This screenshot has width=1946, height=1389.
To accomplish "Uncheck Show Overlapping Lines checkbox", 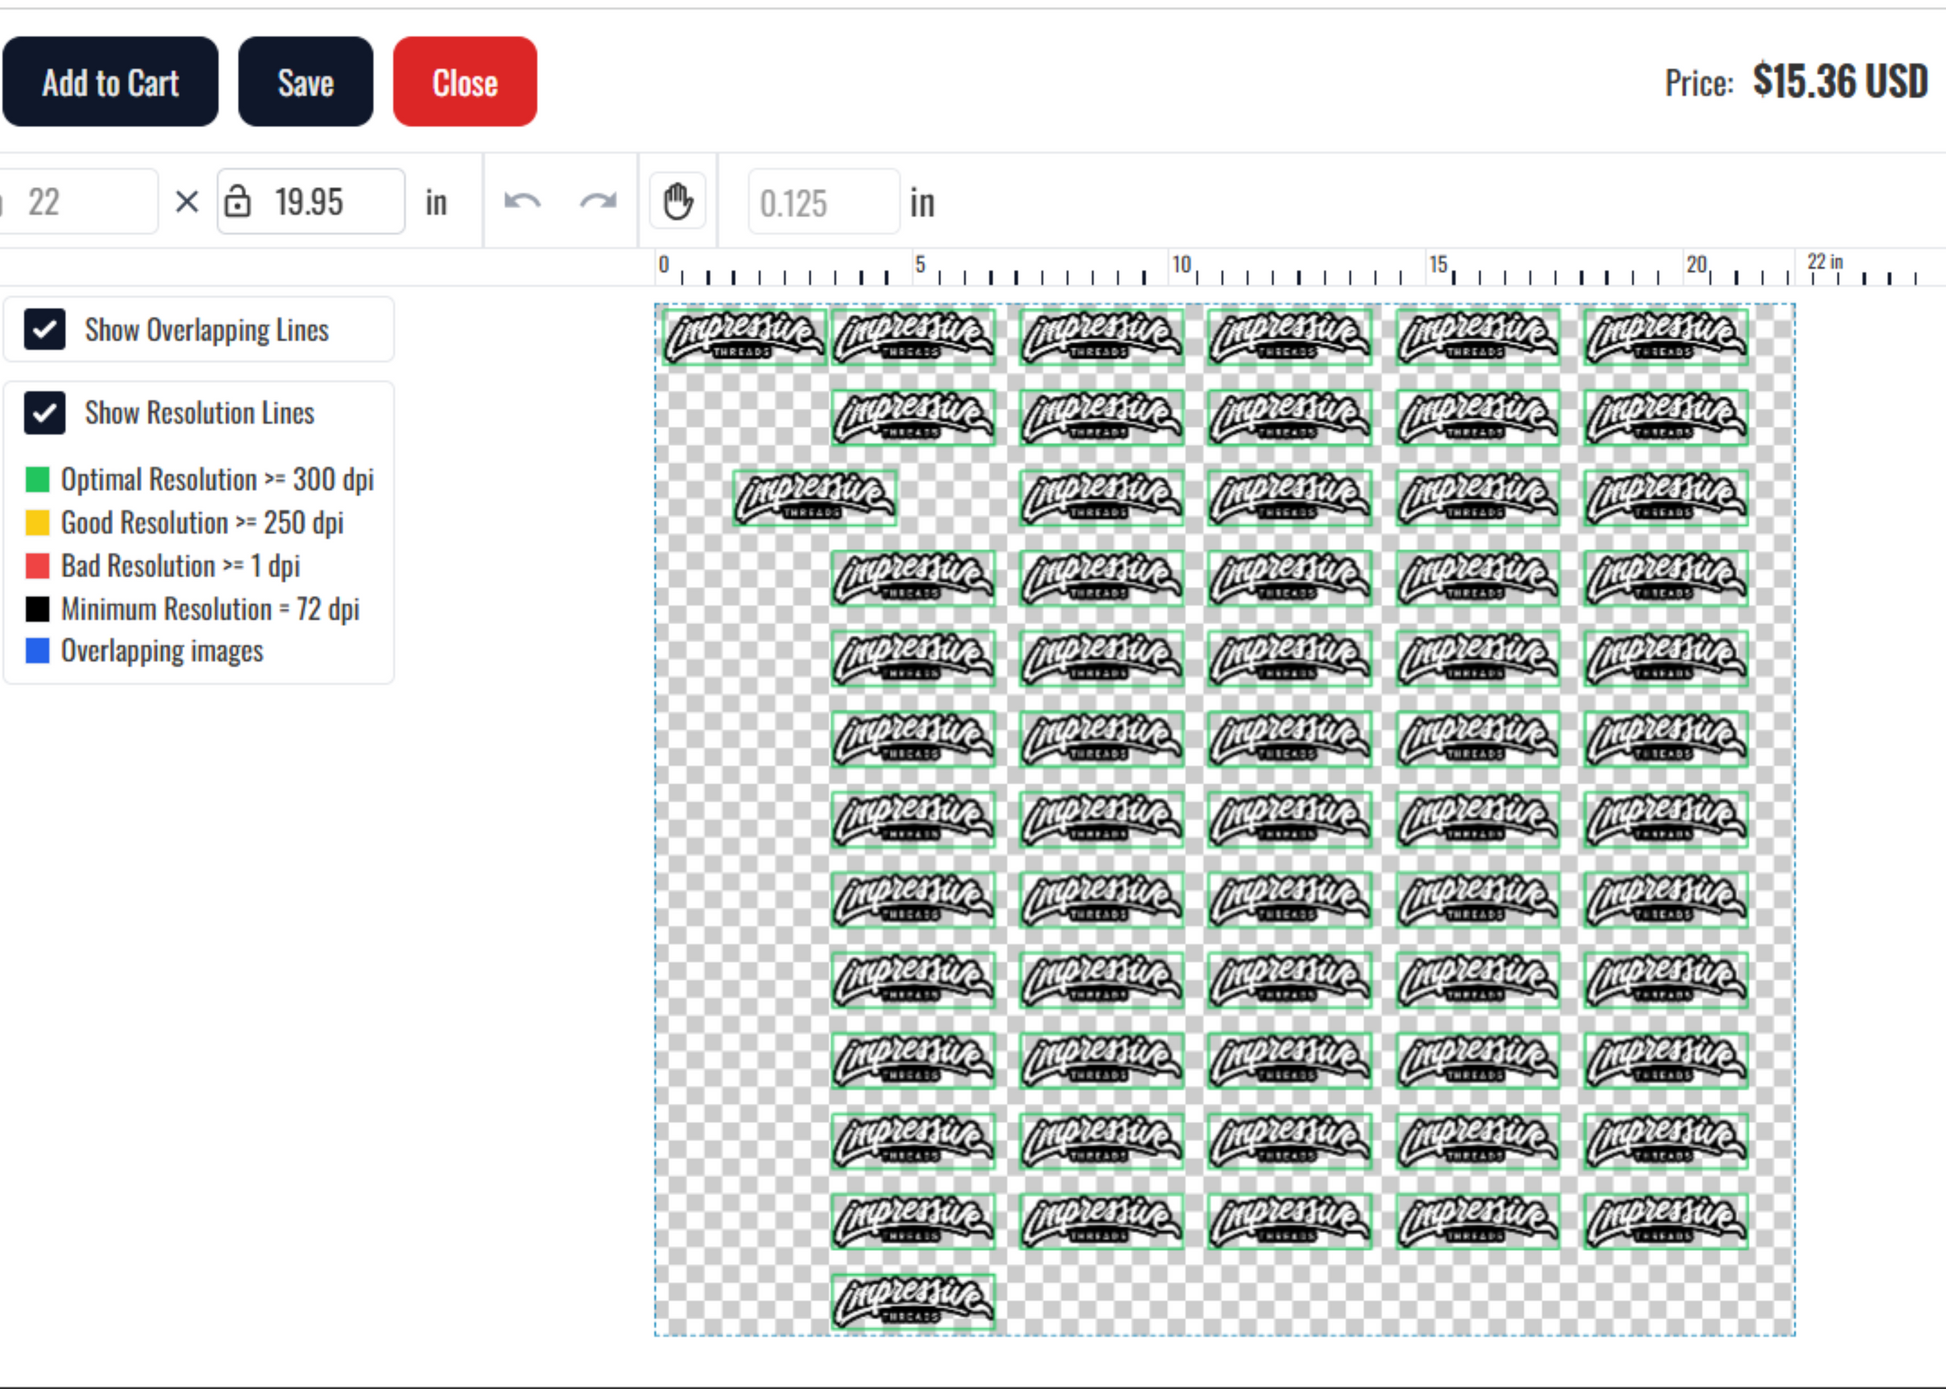I will pyautogui.click(x=45, y=329).
